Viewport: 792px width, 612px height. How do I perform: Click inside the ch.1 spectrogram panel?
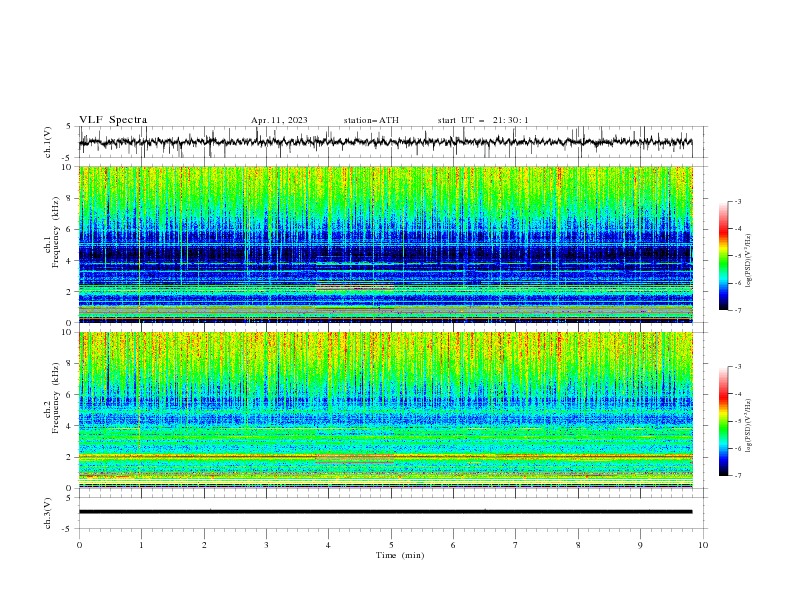(385, 244)
